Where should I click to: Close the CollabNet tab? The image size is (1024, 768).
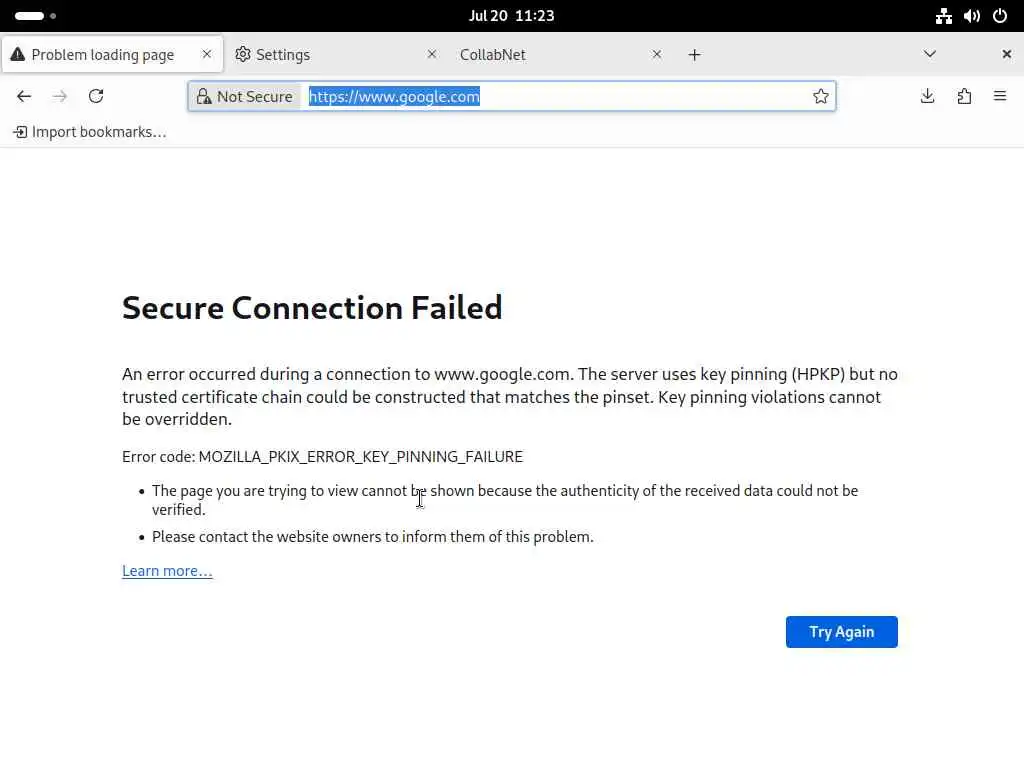[657, 55]
